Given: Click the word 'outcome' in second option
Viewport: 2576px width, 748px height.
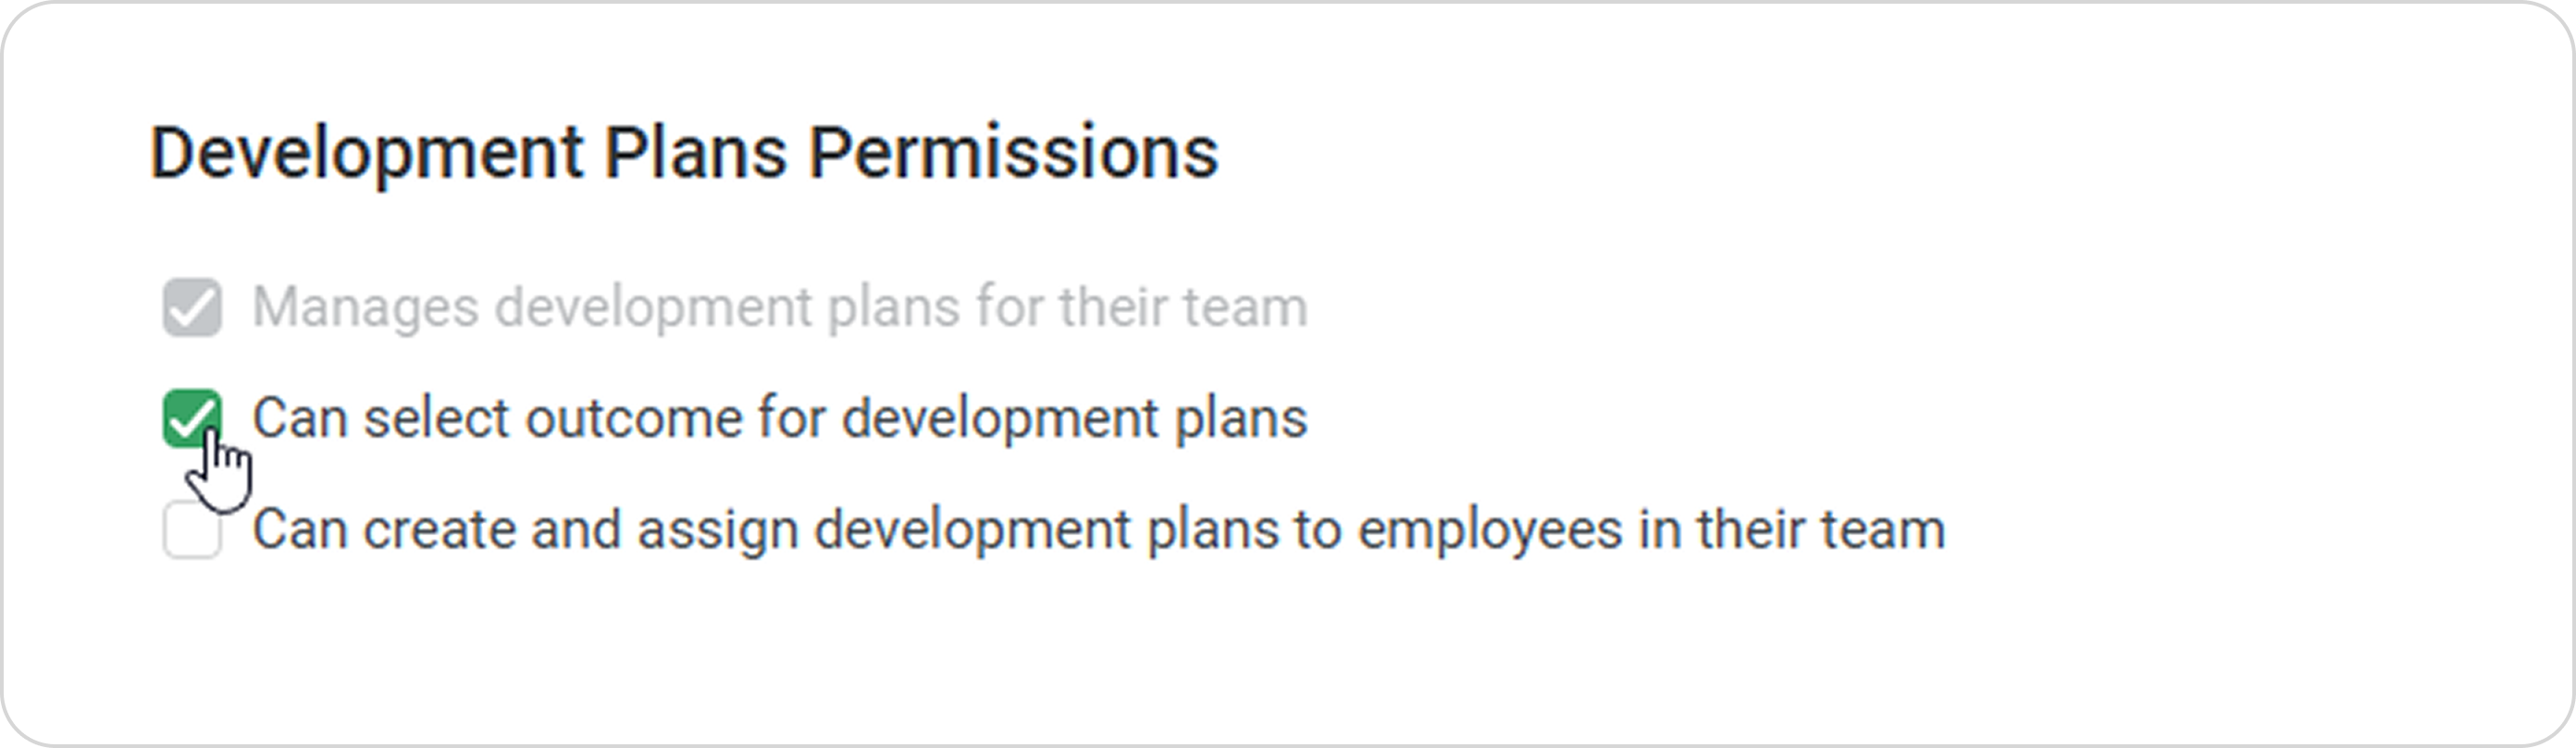Looking at the screenshot, I should 634,418.
